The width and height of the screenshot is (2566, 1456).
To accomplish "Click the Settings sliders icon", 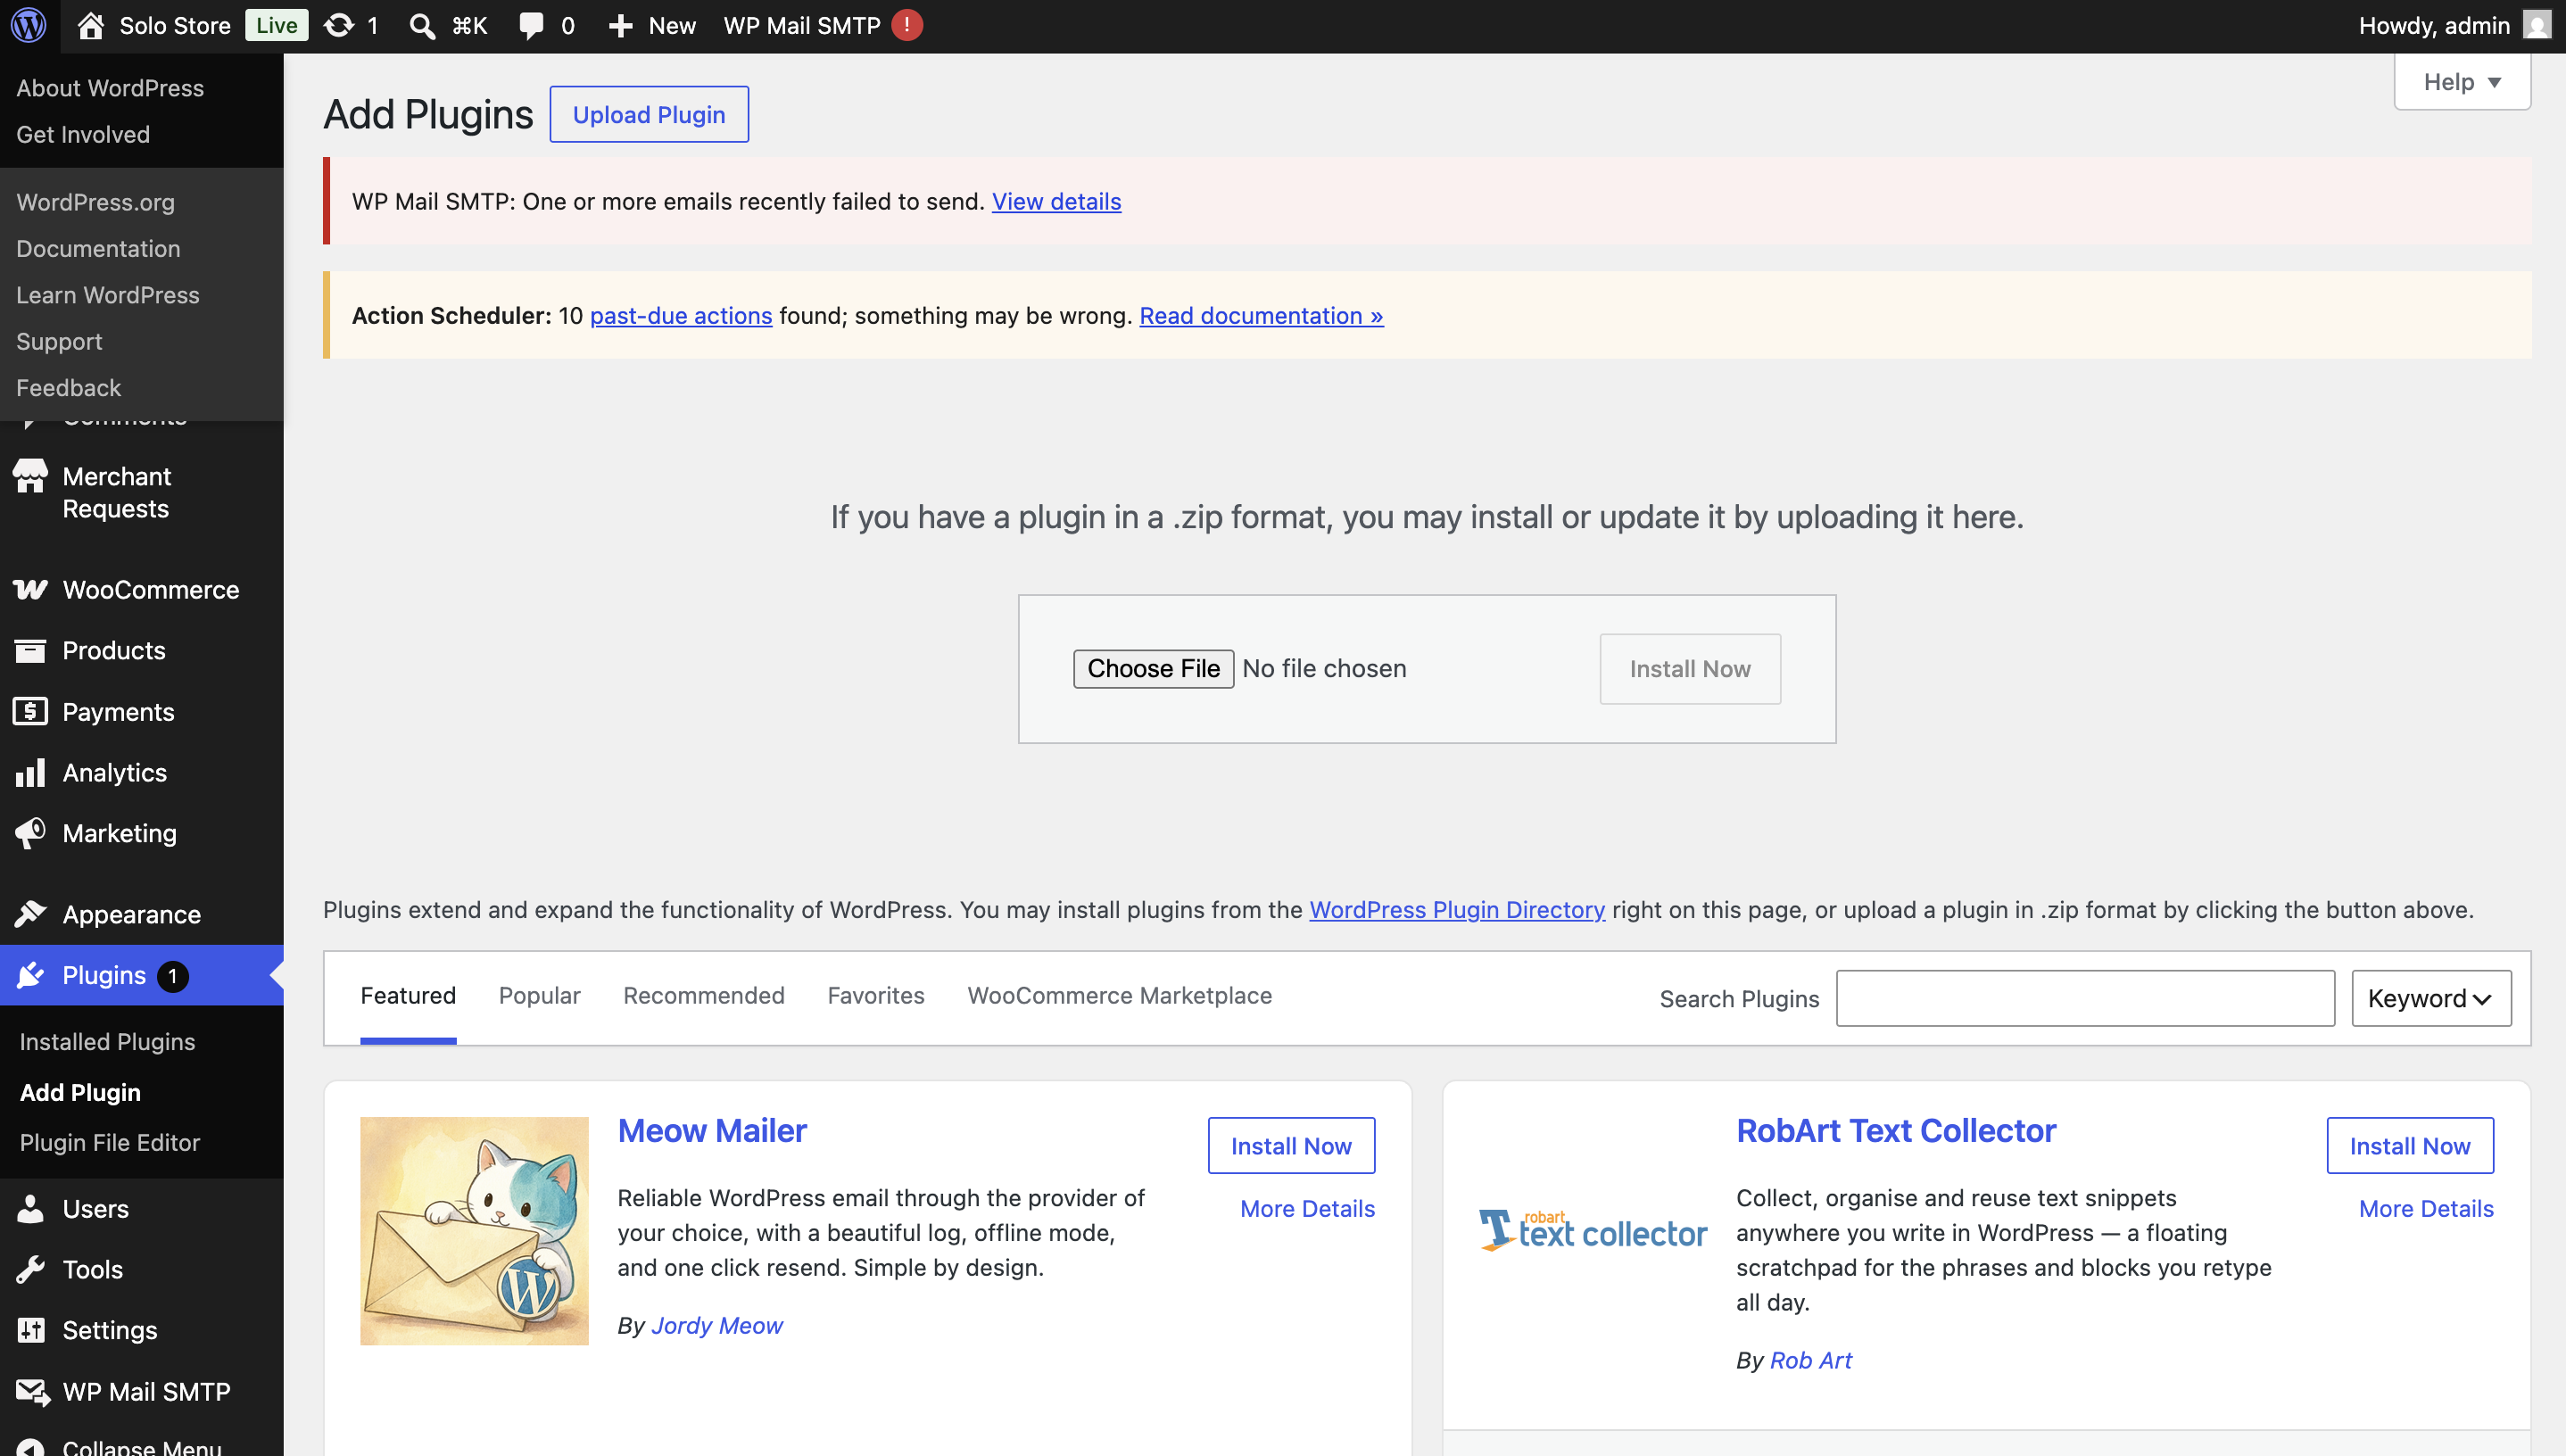I will click(30, 1330).
